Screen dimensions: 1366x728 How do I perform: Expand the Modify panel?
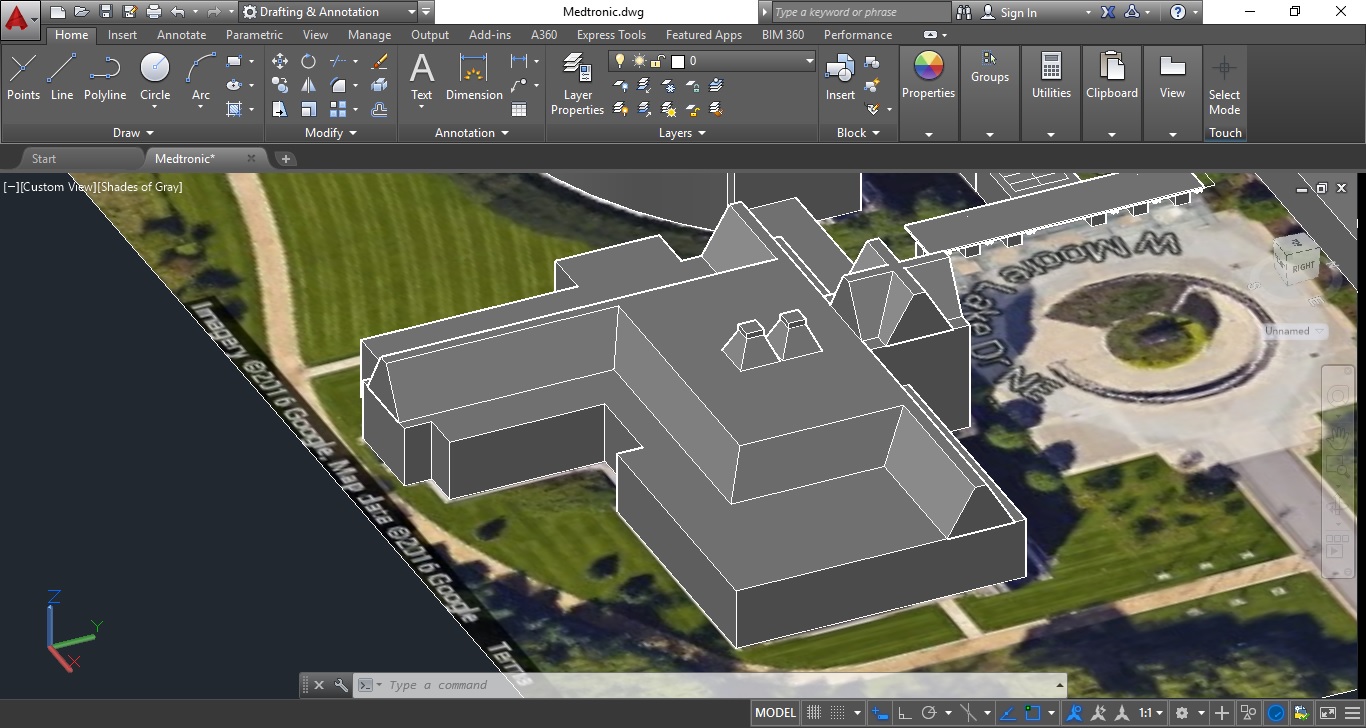(x=330, y=132)
